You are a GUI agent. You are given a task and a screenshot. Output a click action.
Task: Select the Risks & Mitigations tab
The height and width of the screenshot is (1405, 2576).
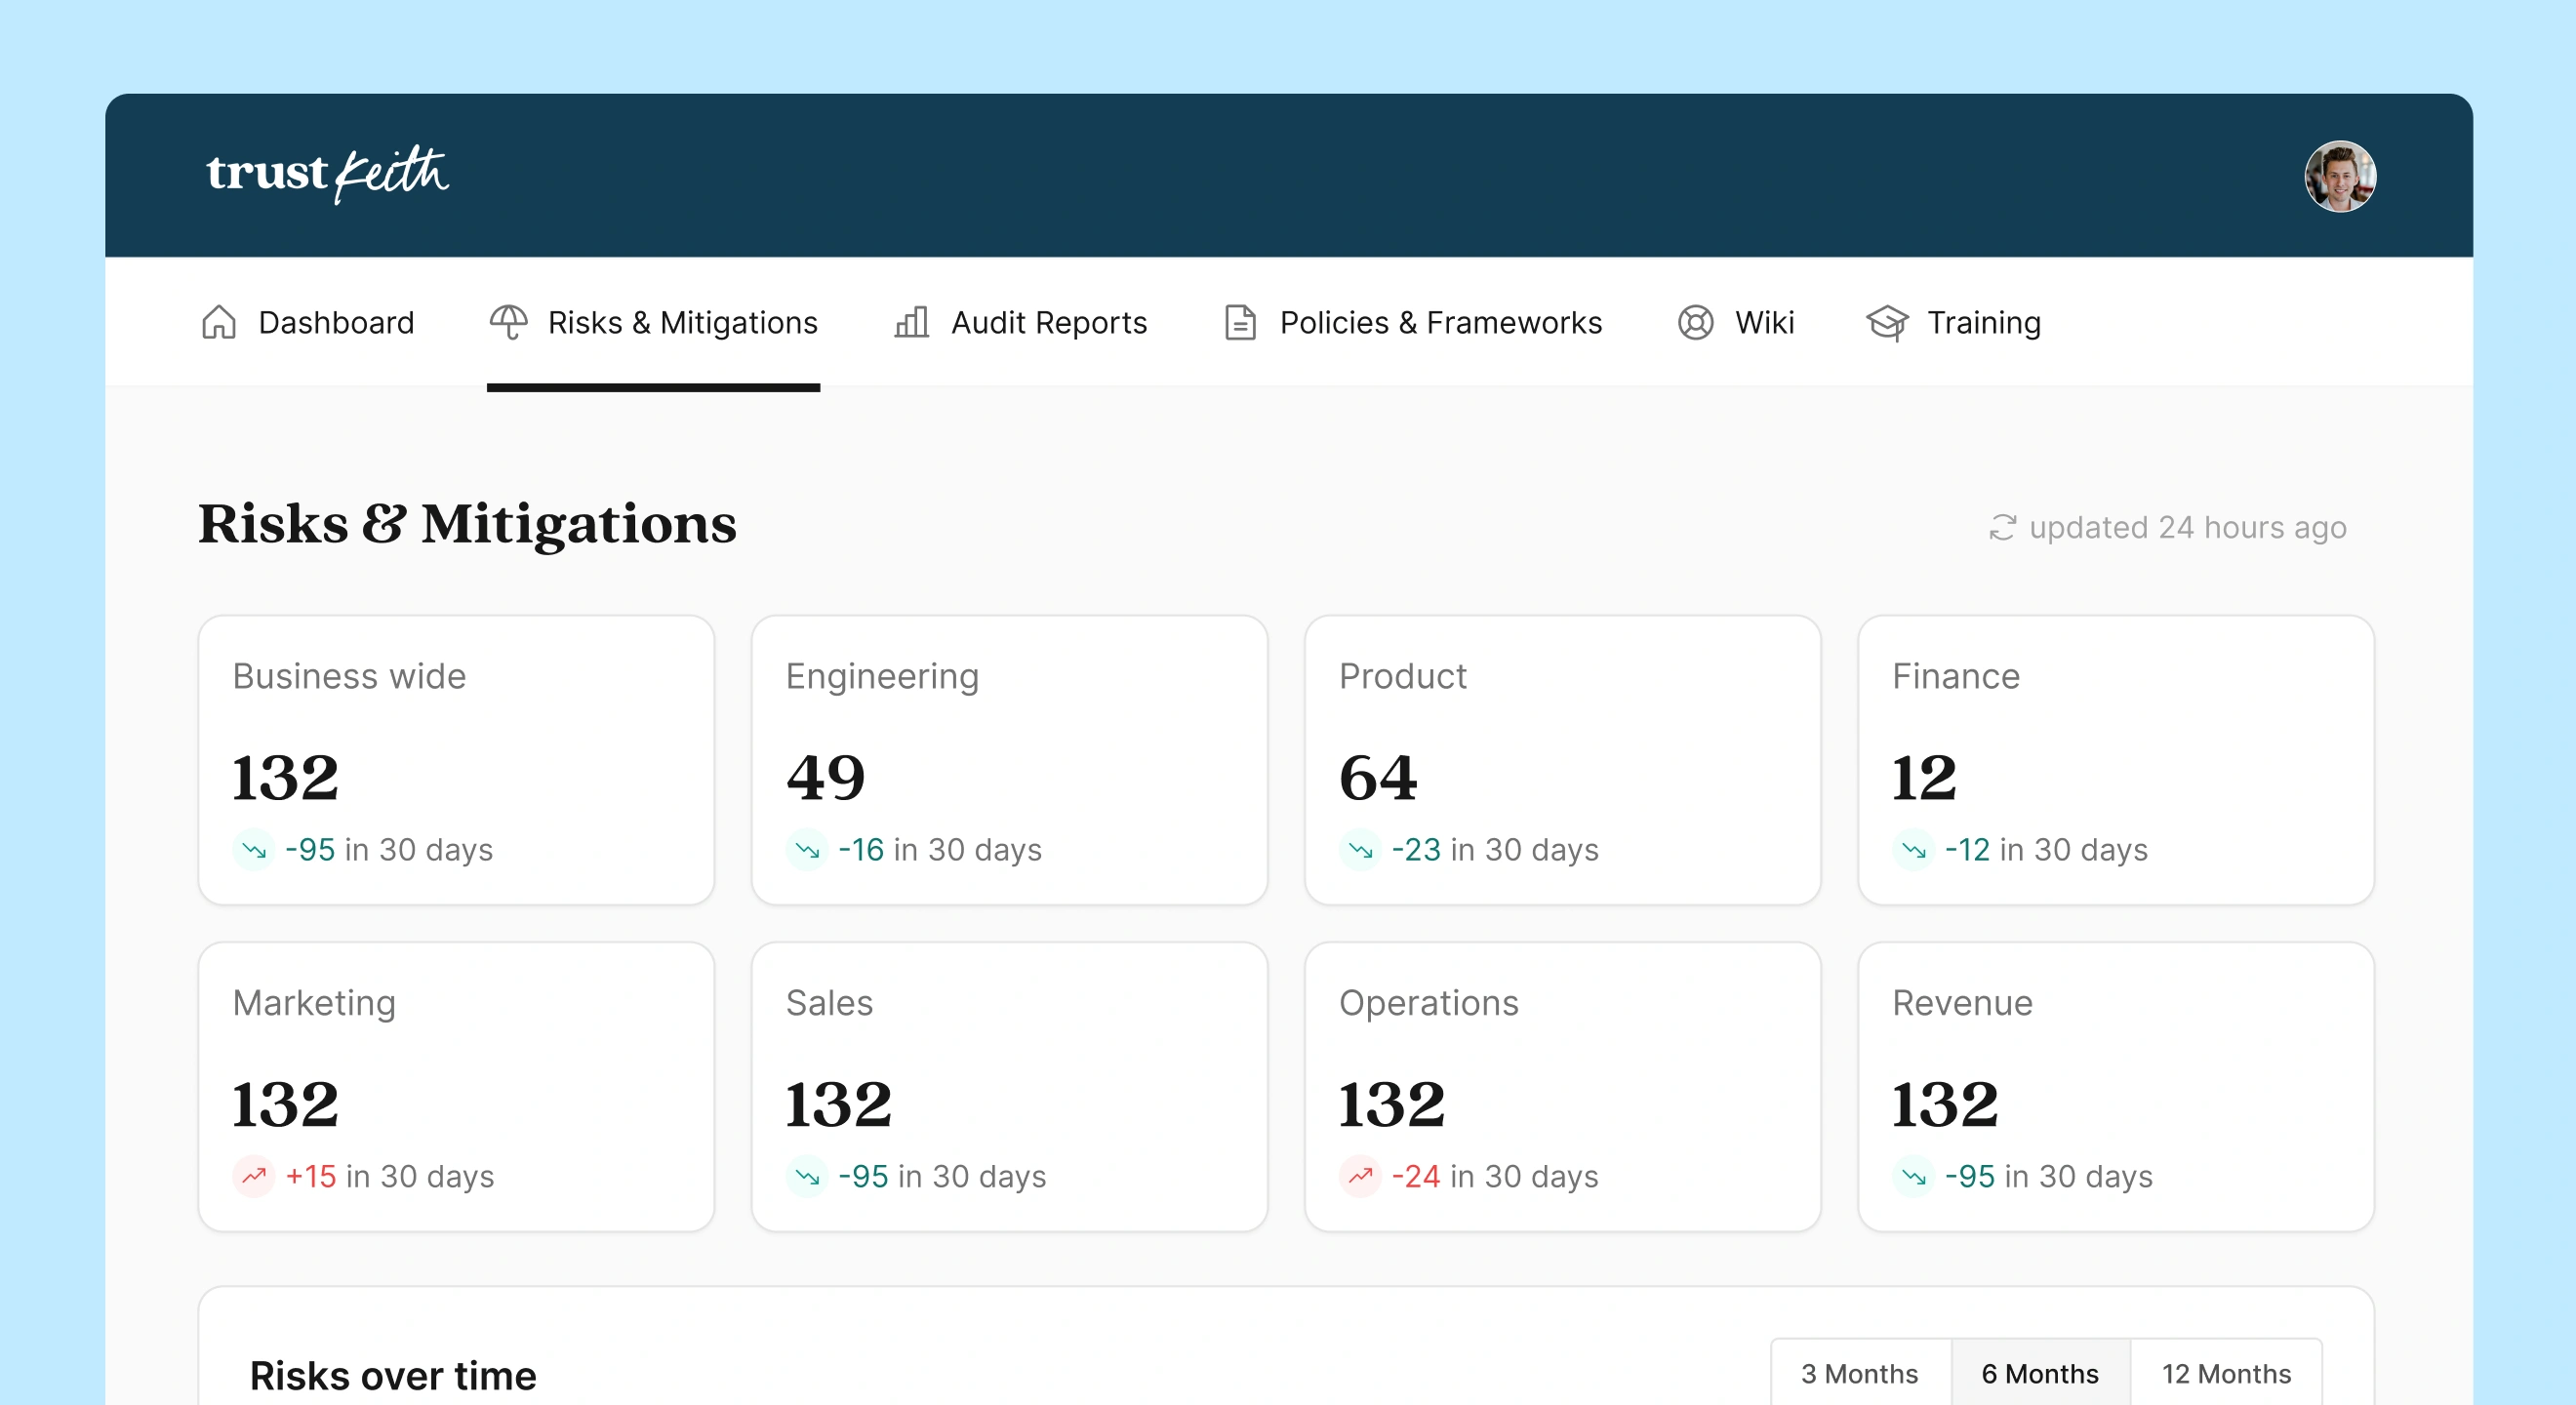point(653,322)
